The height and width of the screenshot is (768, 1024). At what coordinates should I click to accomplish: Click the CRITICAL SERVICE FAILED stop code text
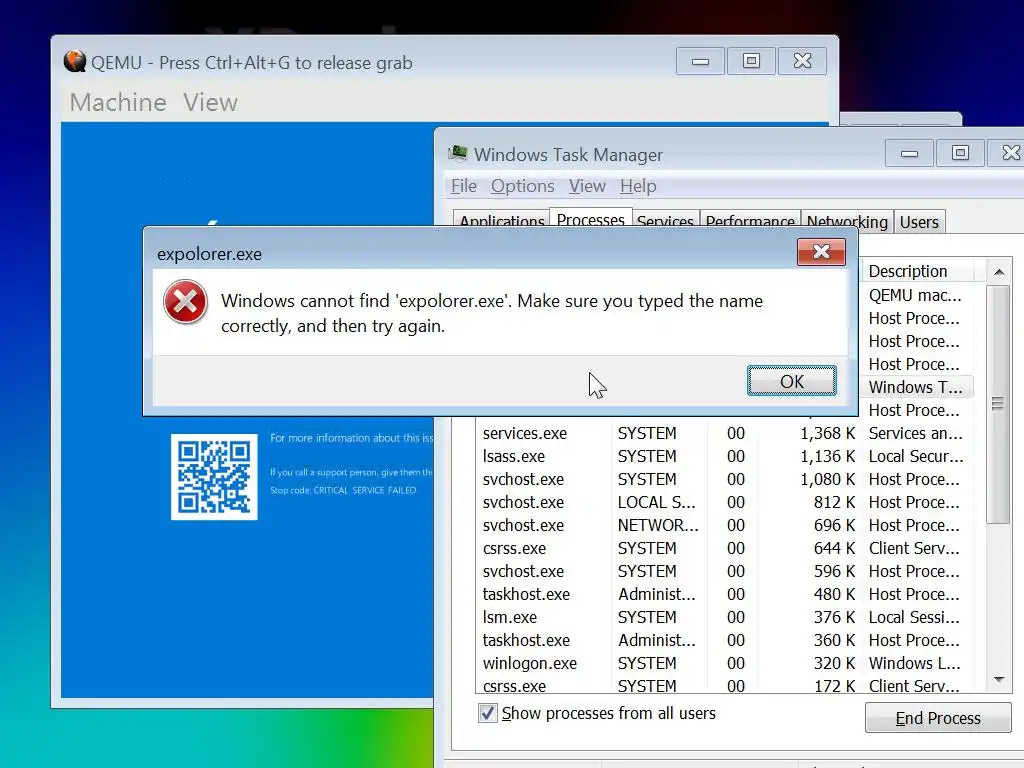click(364, 490)
